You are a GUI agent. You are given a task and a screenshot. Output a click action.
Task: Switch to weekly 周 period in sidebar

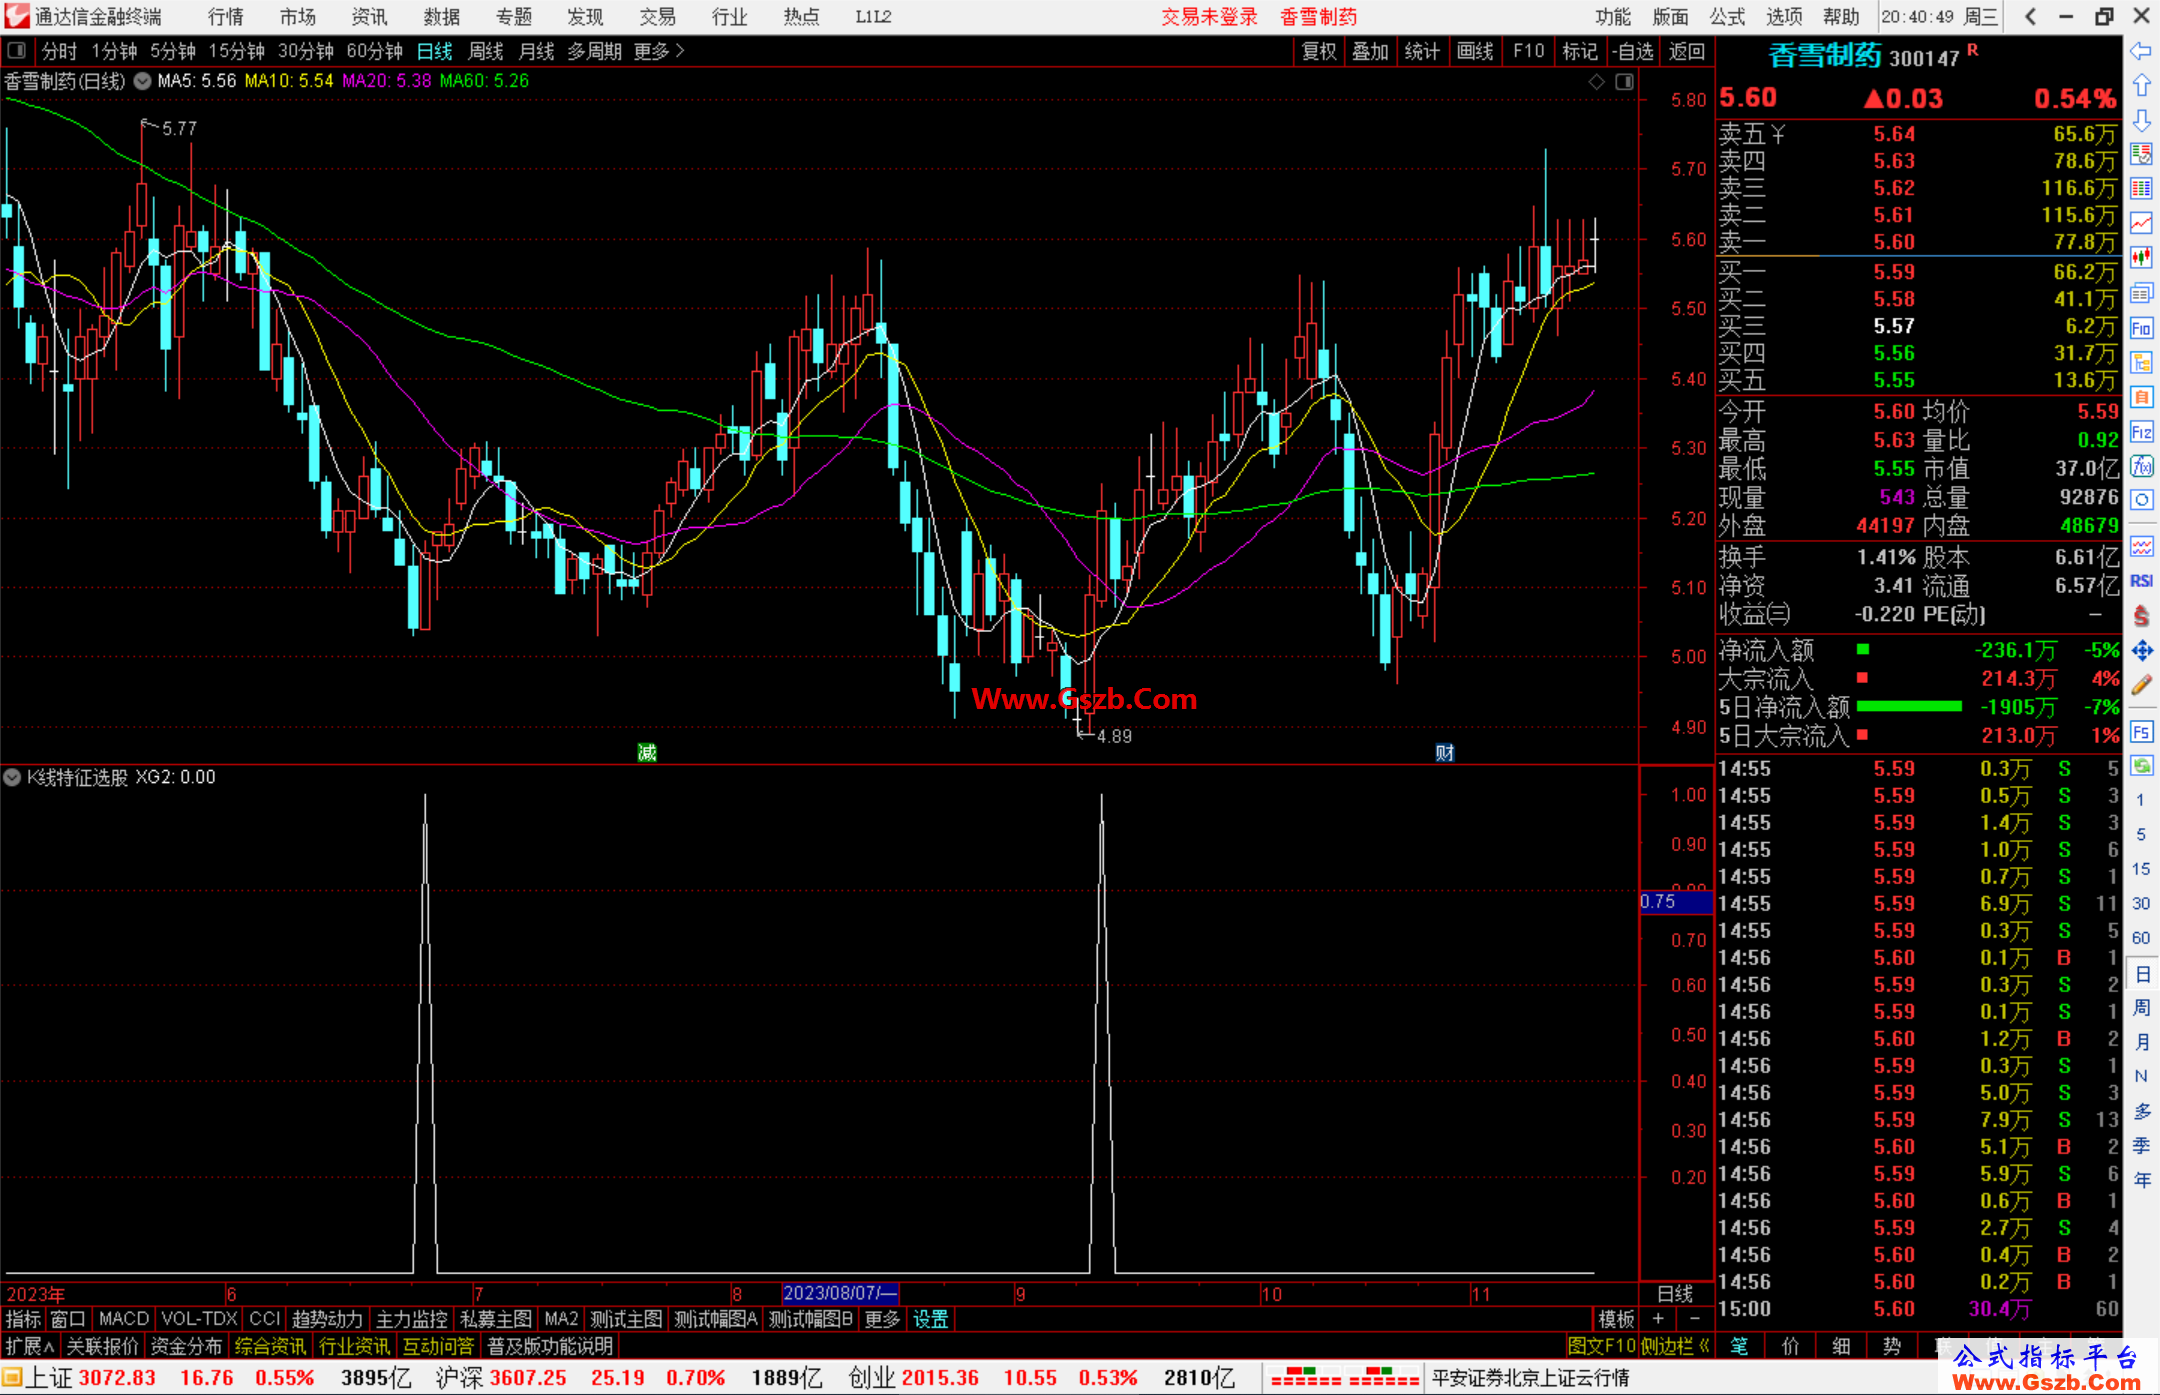(2141, 1008)
